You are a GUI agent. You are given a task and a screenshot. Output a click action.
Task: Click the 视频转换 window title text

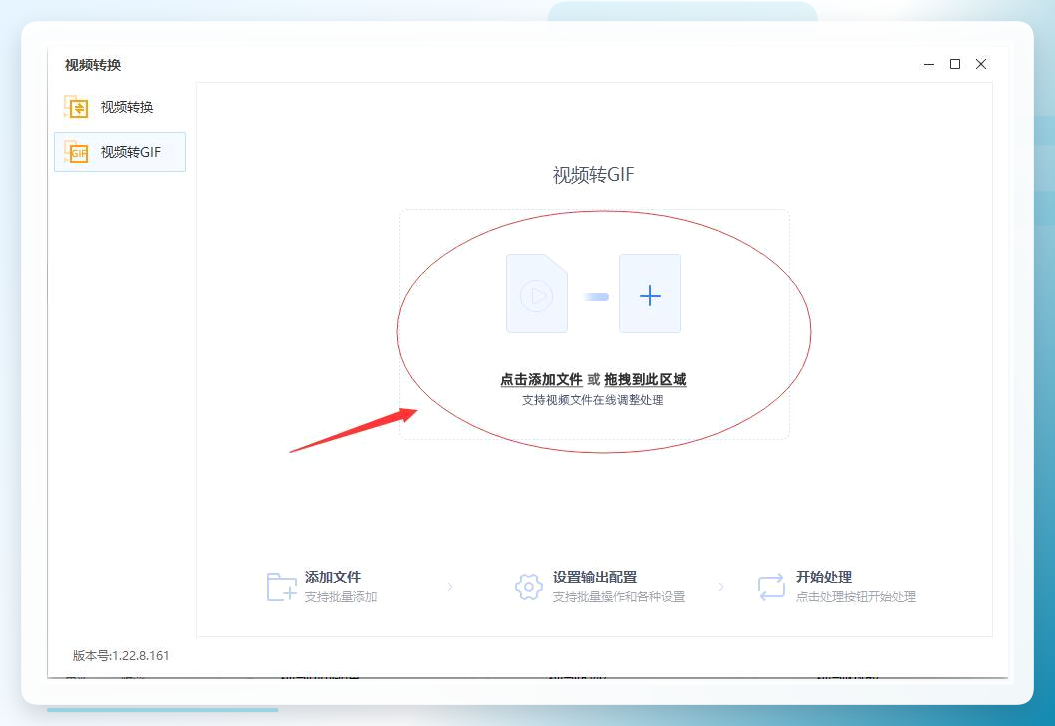pos(93,65)
